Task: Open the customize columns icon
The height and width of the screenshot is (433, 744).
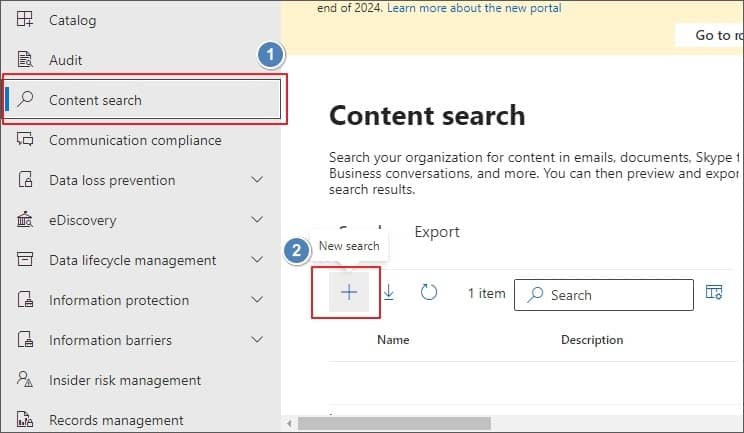Action: click(x=714, y=292)
